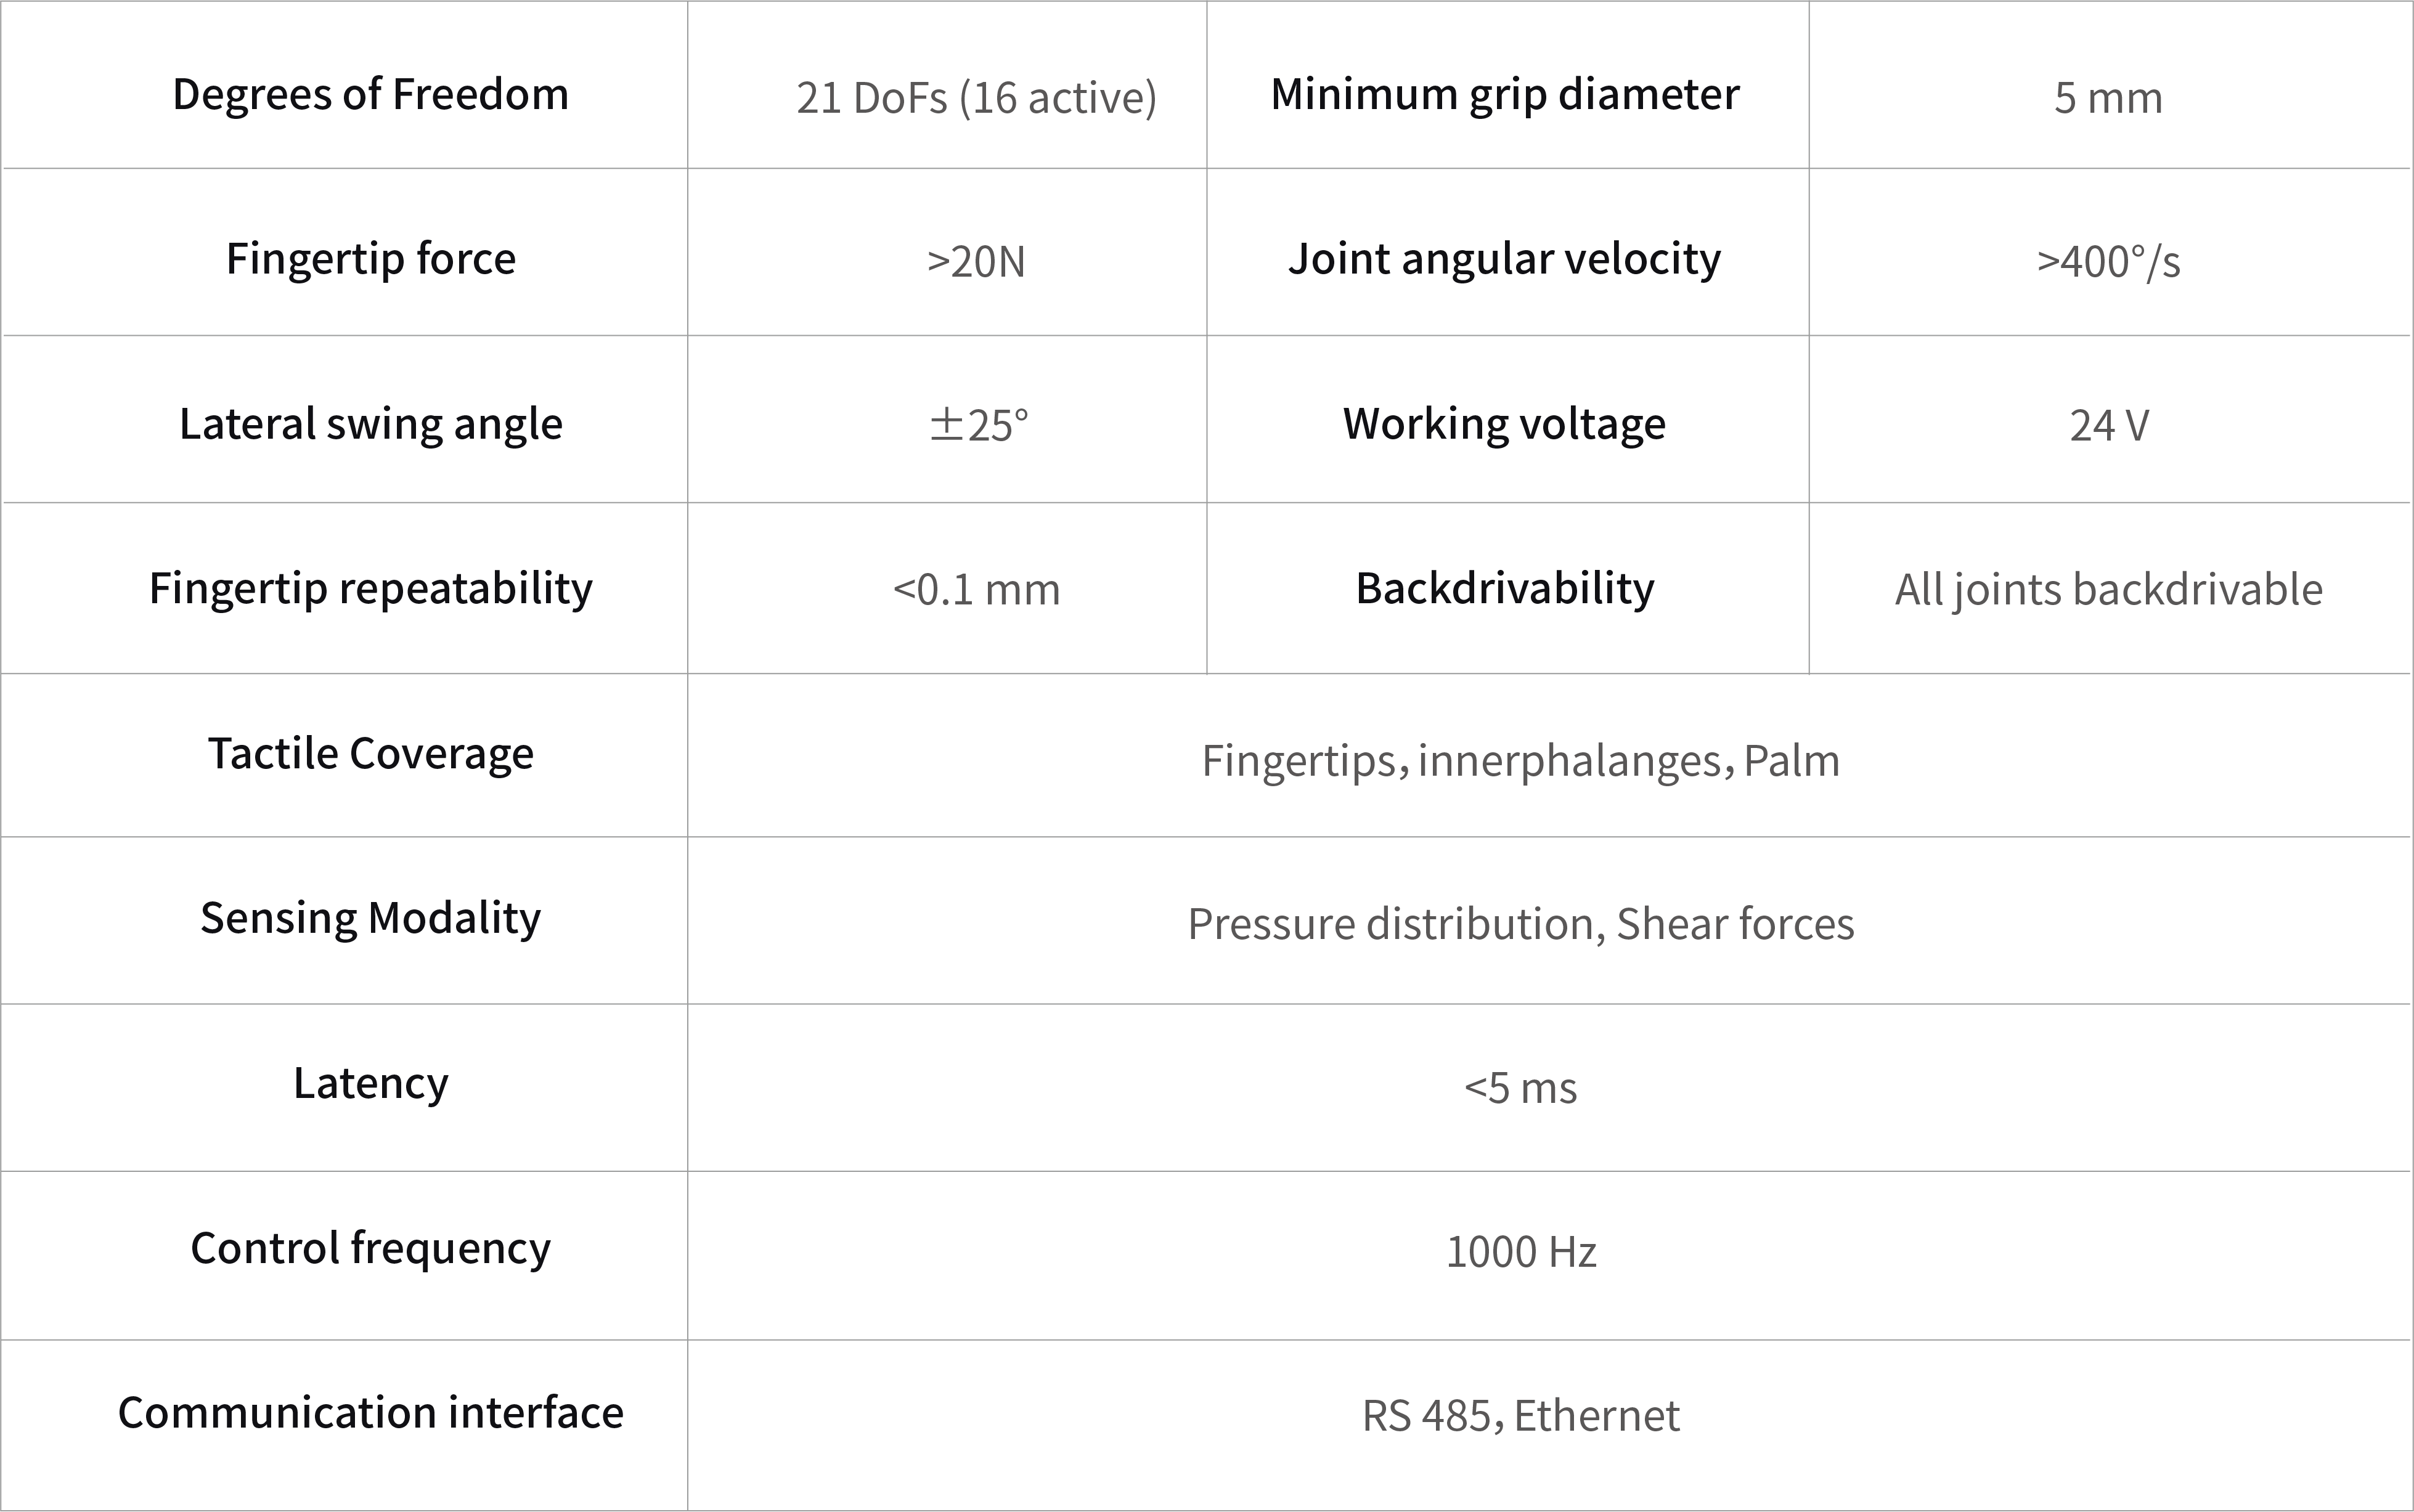Select the >400°/s velocity value
2414x1512 pixels.
(x=2108, y=262)
